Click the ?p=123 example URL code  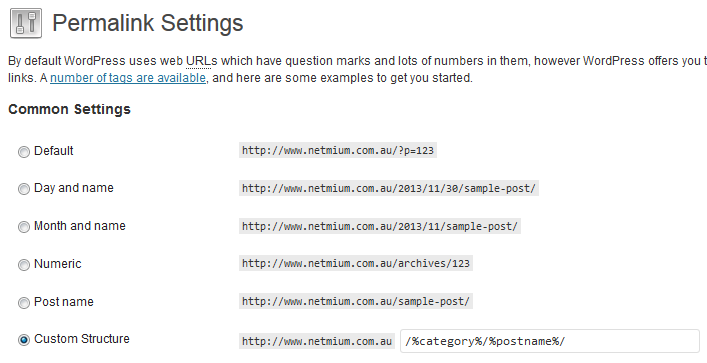point(338,151)
